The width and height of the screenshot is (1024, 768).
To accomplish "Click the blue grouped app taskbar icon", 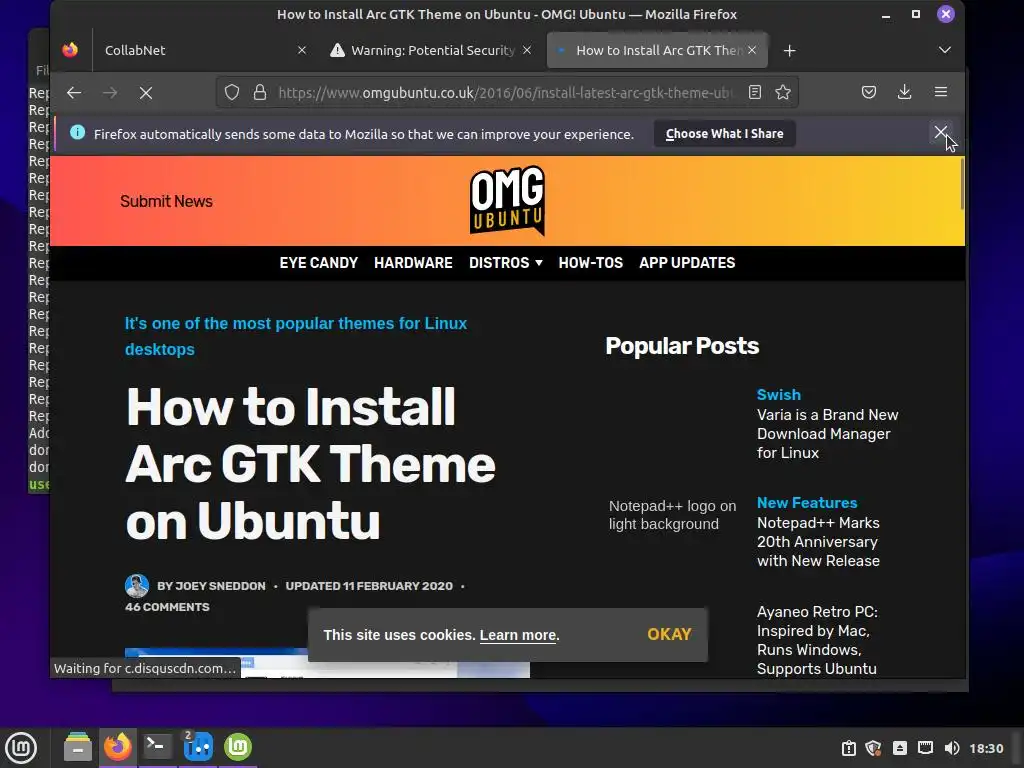I will (198, 746).
